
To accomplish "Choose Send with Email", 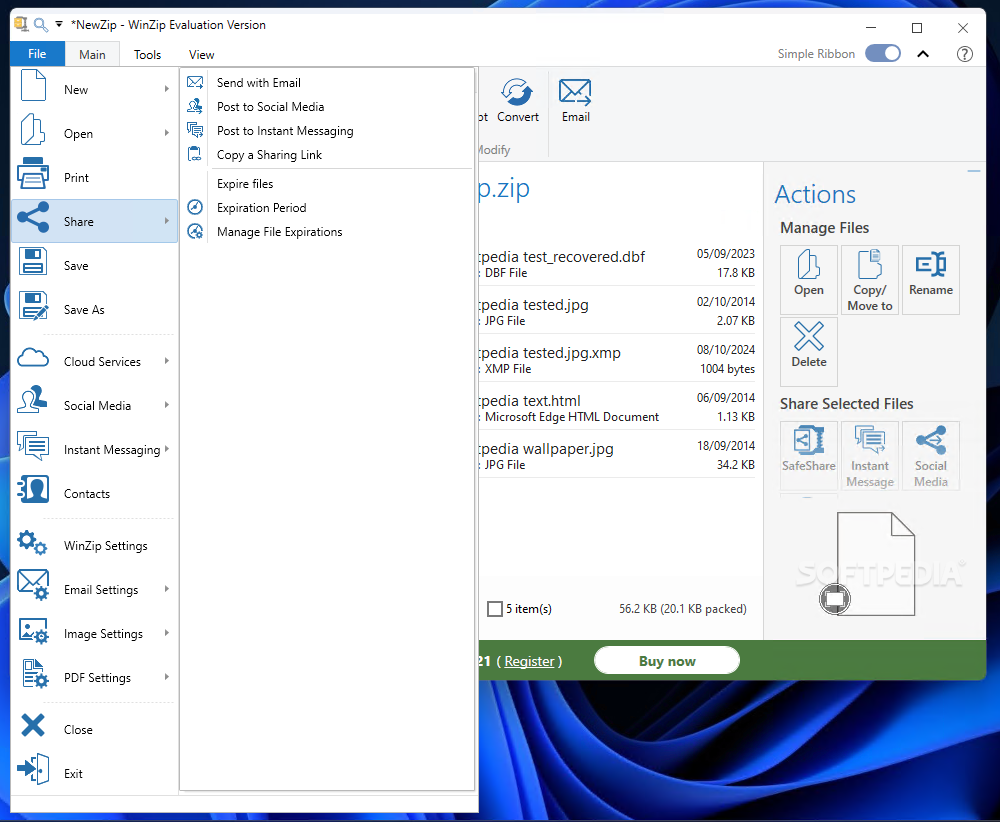I will 327,83.
